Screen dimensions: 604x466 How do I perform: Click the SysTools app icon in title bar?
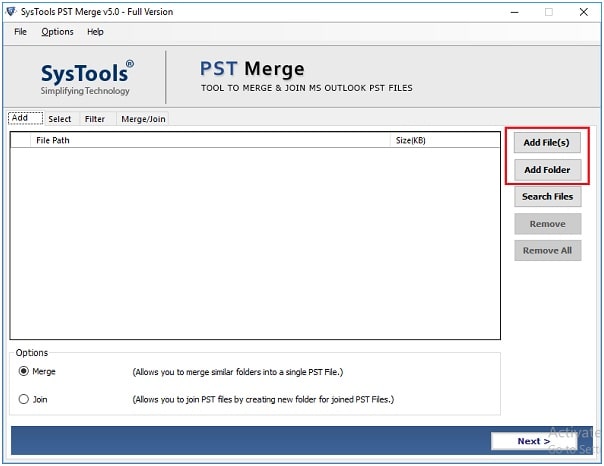point(11,12)
